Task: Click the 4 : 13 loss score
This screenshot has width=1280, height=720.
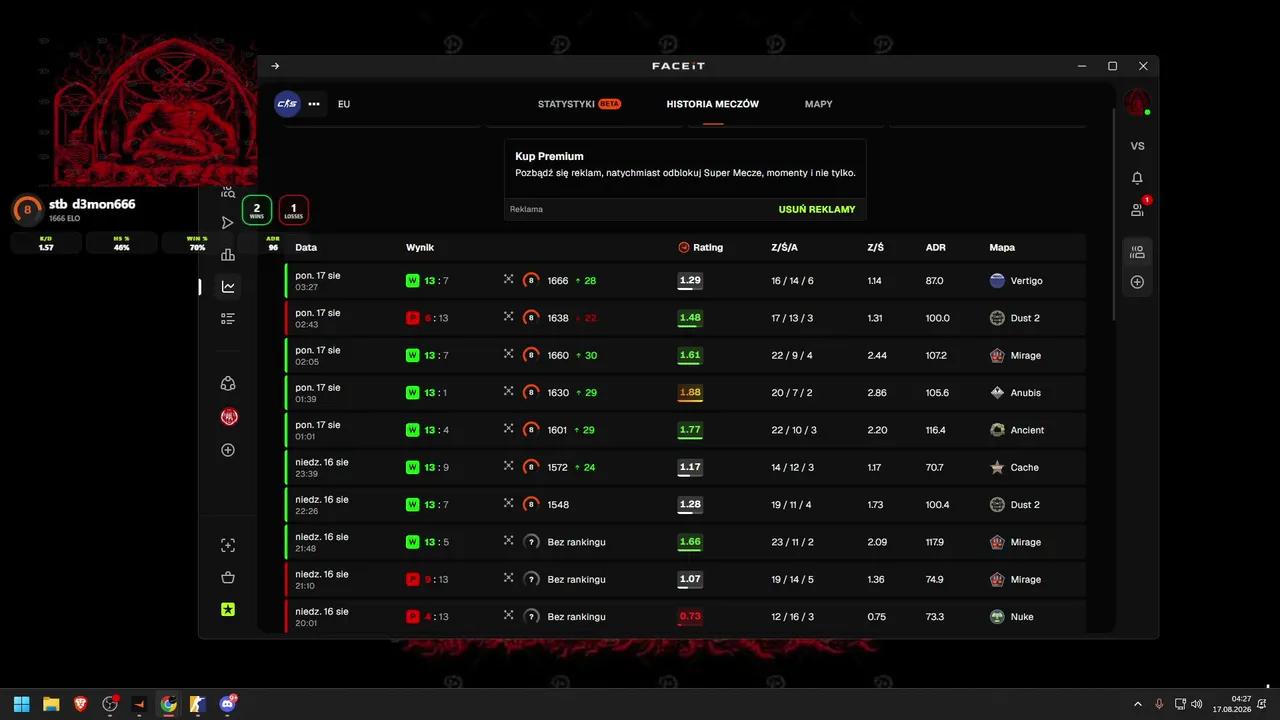Action: coord(436,617)
